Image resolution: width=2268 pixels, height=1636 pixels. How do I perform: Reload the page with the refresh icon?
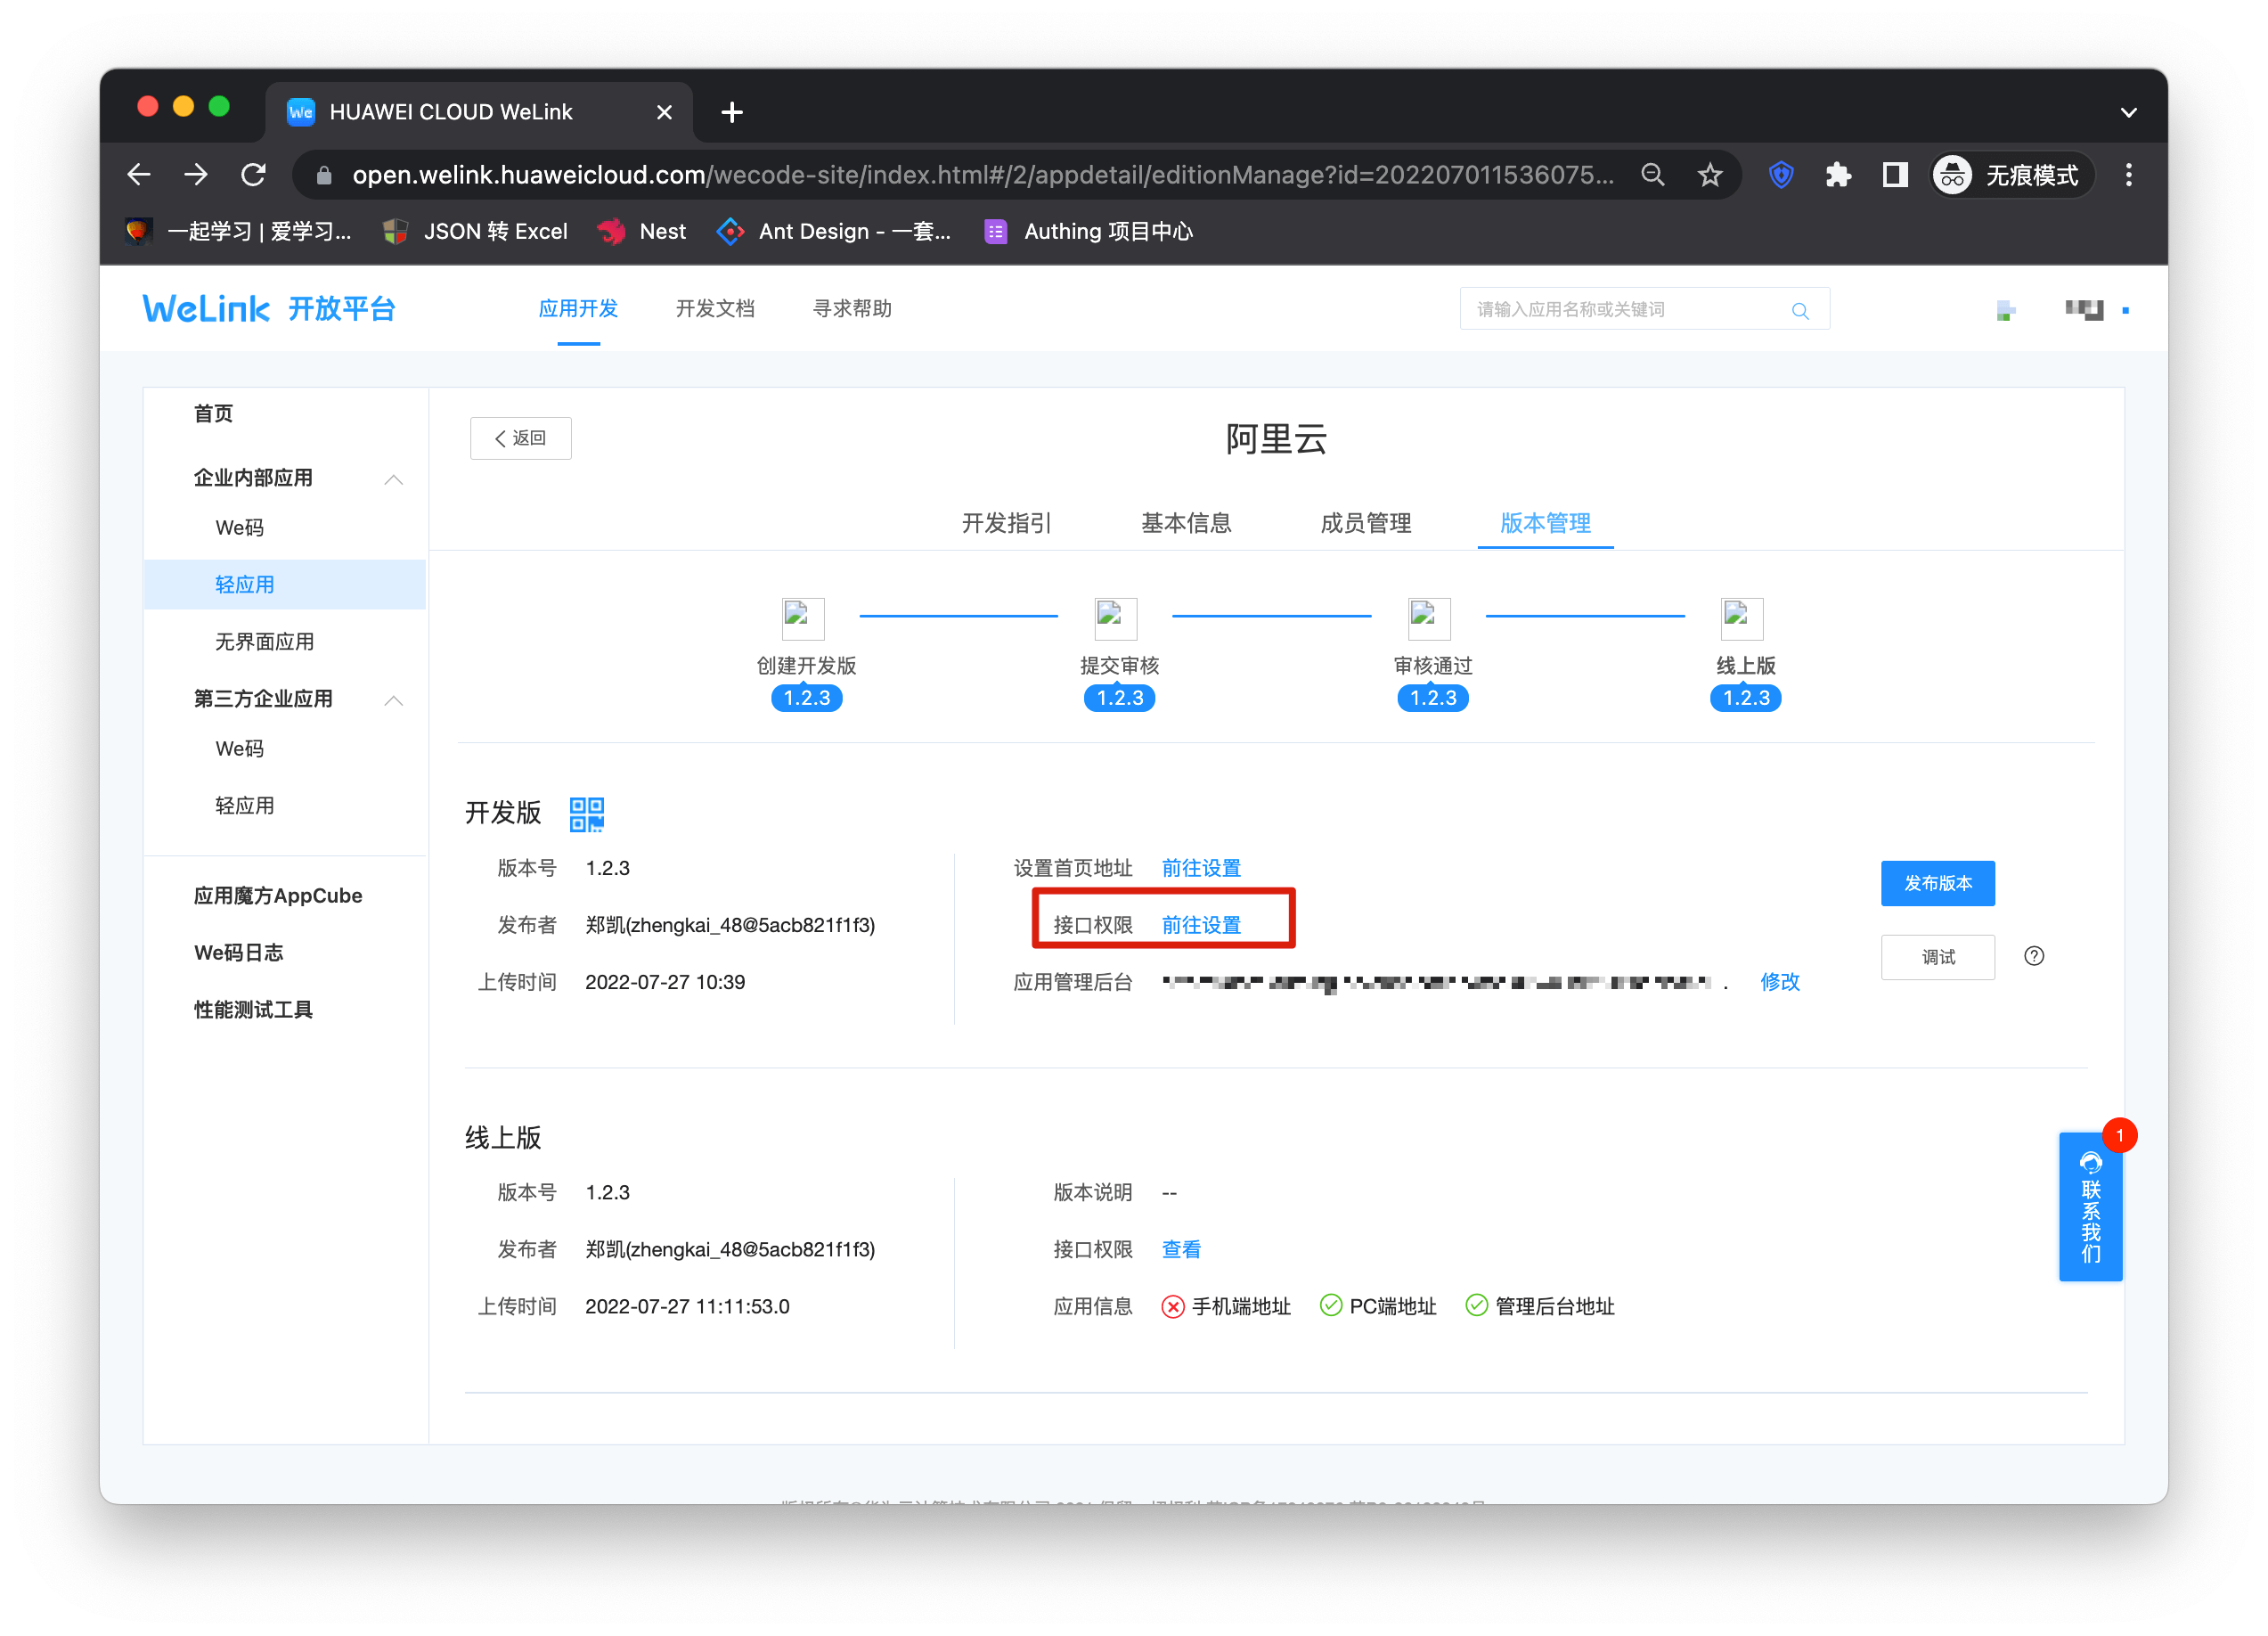[254, 175]
